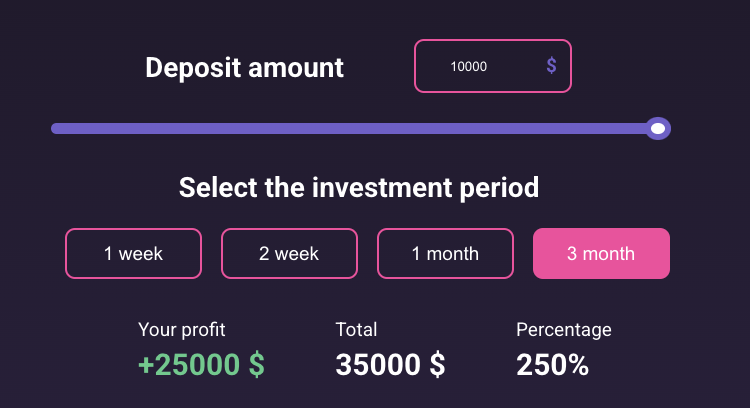Pick the 1 month investment period
750x408 pixels.
(x=445, y=254)
